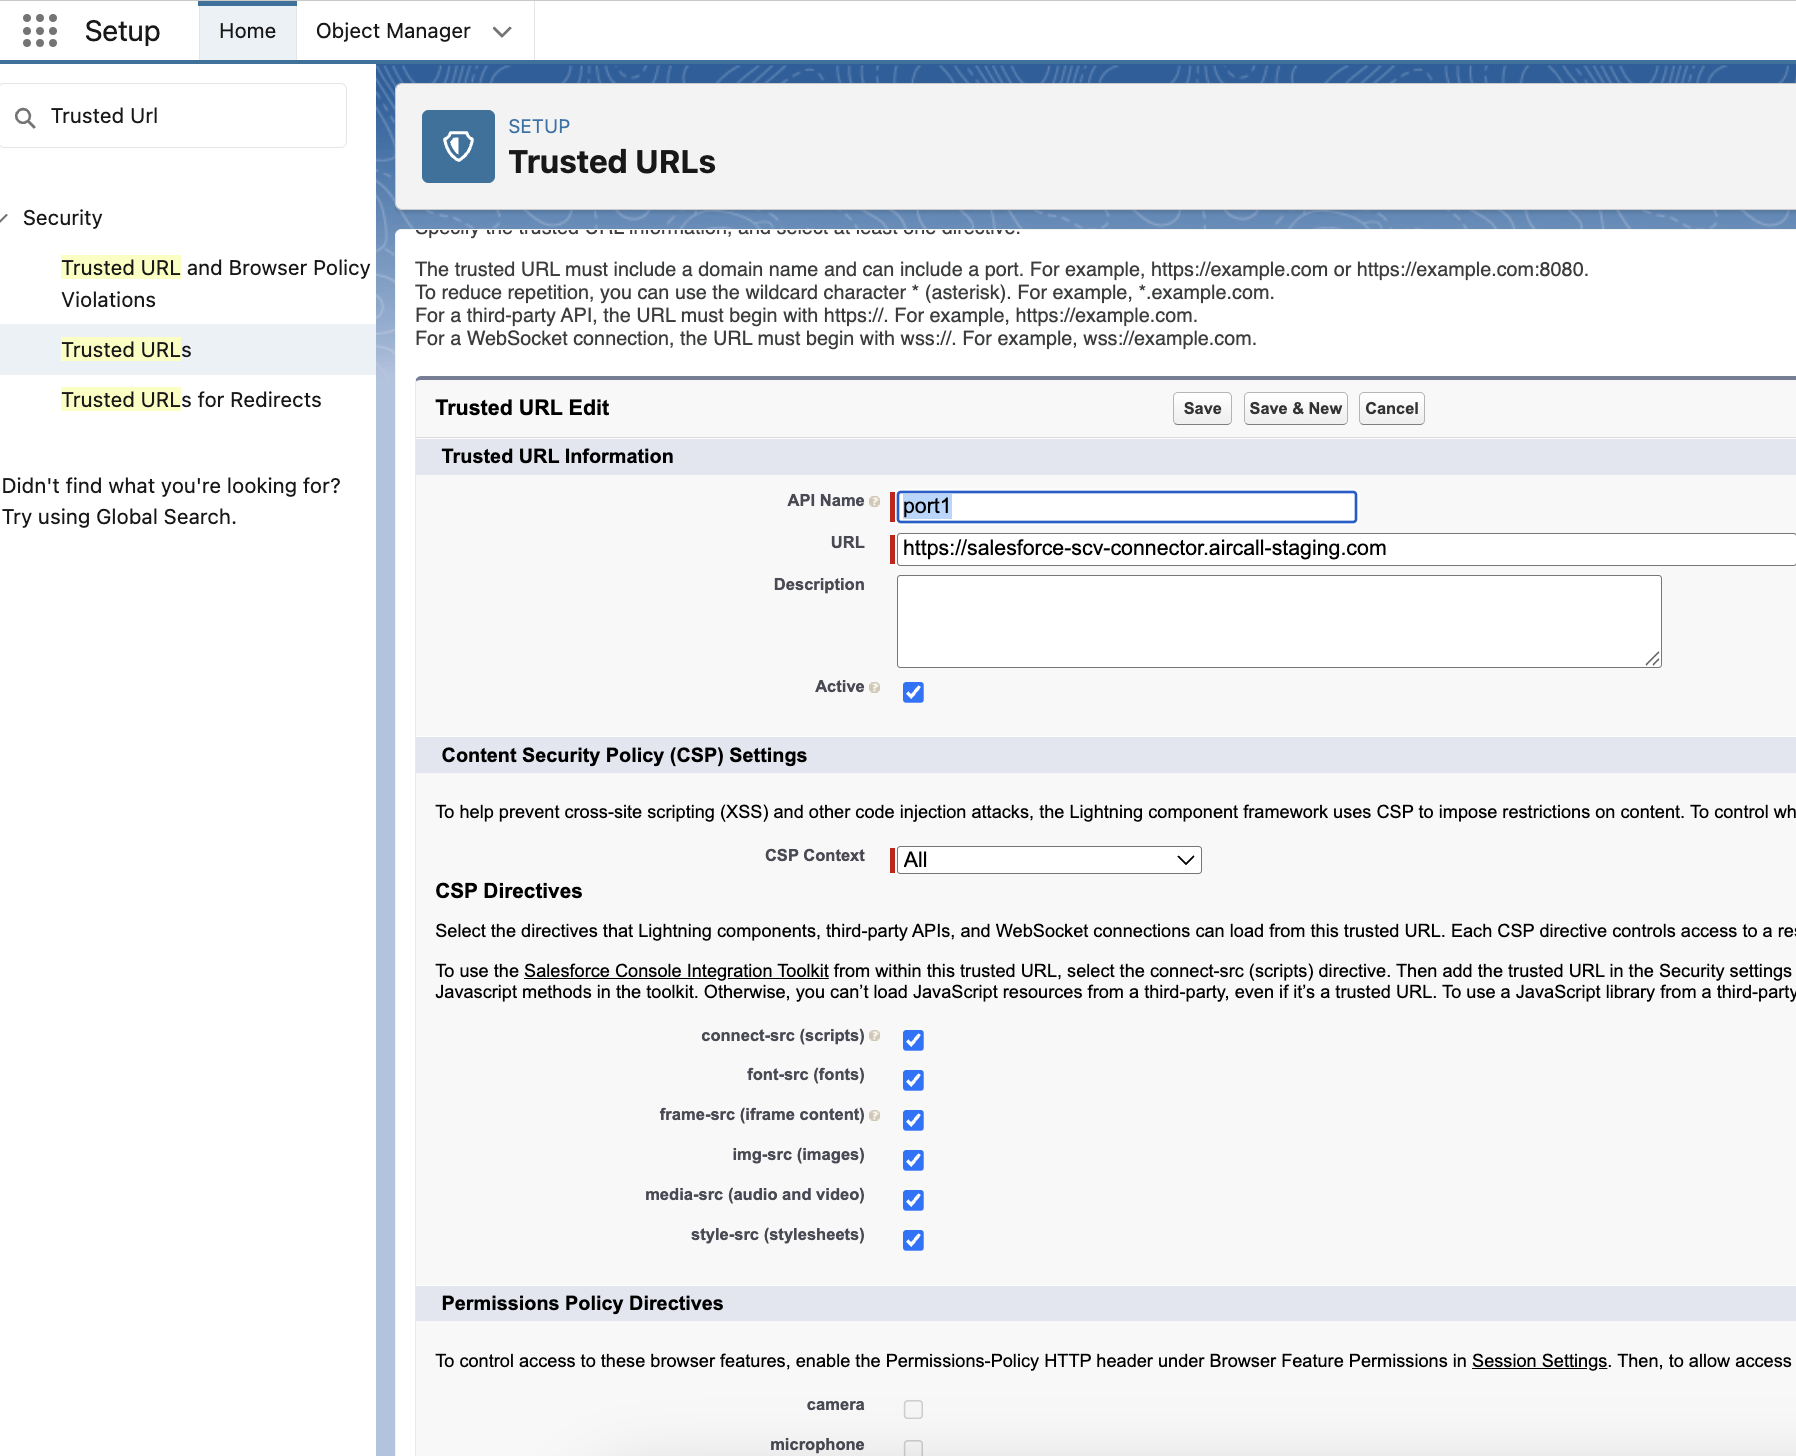The width and height of the screenshot is (1796, 1456).
Task: Click 'Permissions Policy Directives' section header
Action: coord(582,1303)
